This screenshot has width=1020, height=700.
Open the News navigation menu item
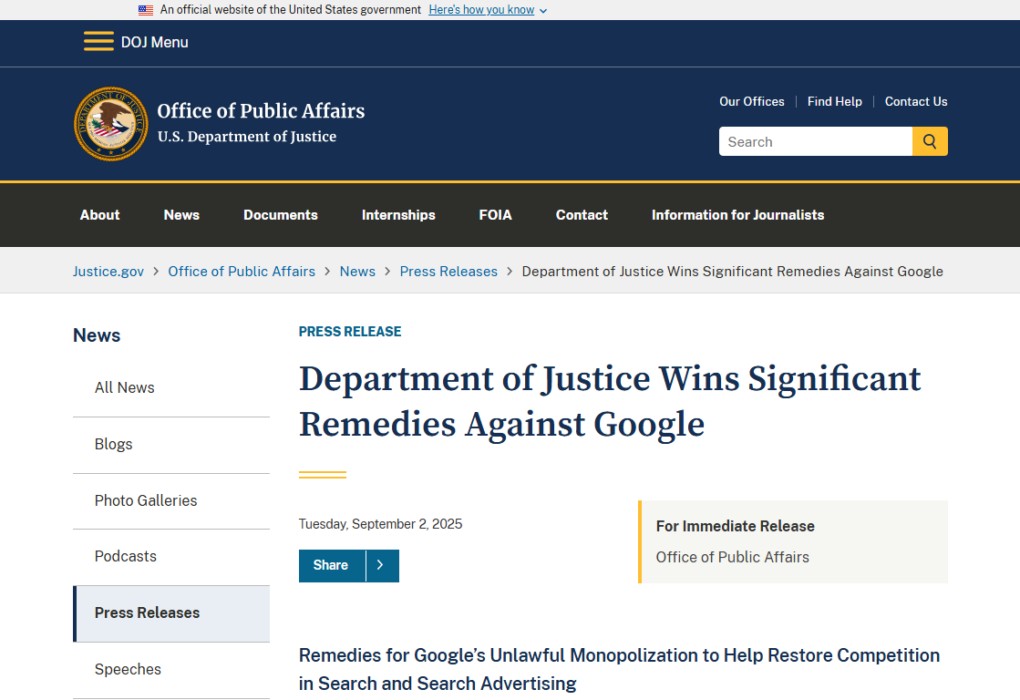click(181, 215)
